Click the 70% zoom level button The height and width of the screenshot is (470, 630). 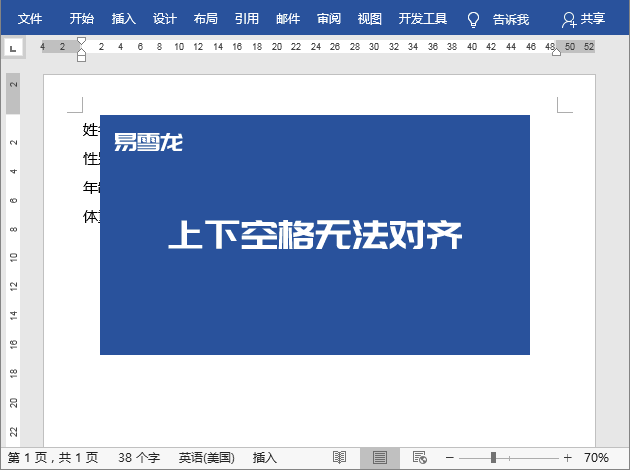597,457
